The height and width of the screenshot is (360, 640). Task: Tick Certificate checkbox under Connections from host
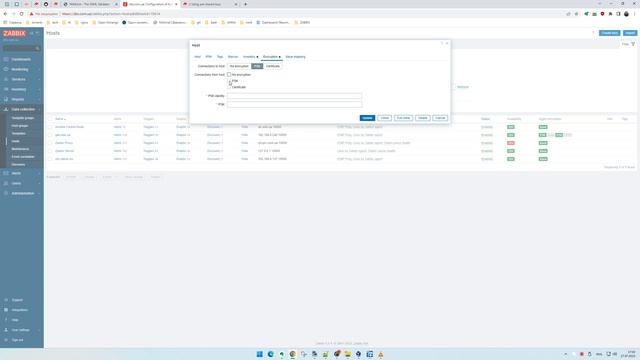point(229,87)
